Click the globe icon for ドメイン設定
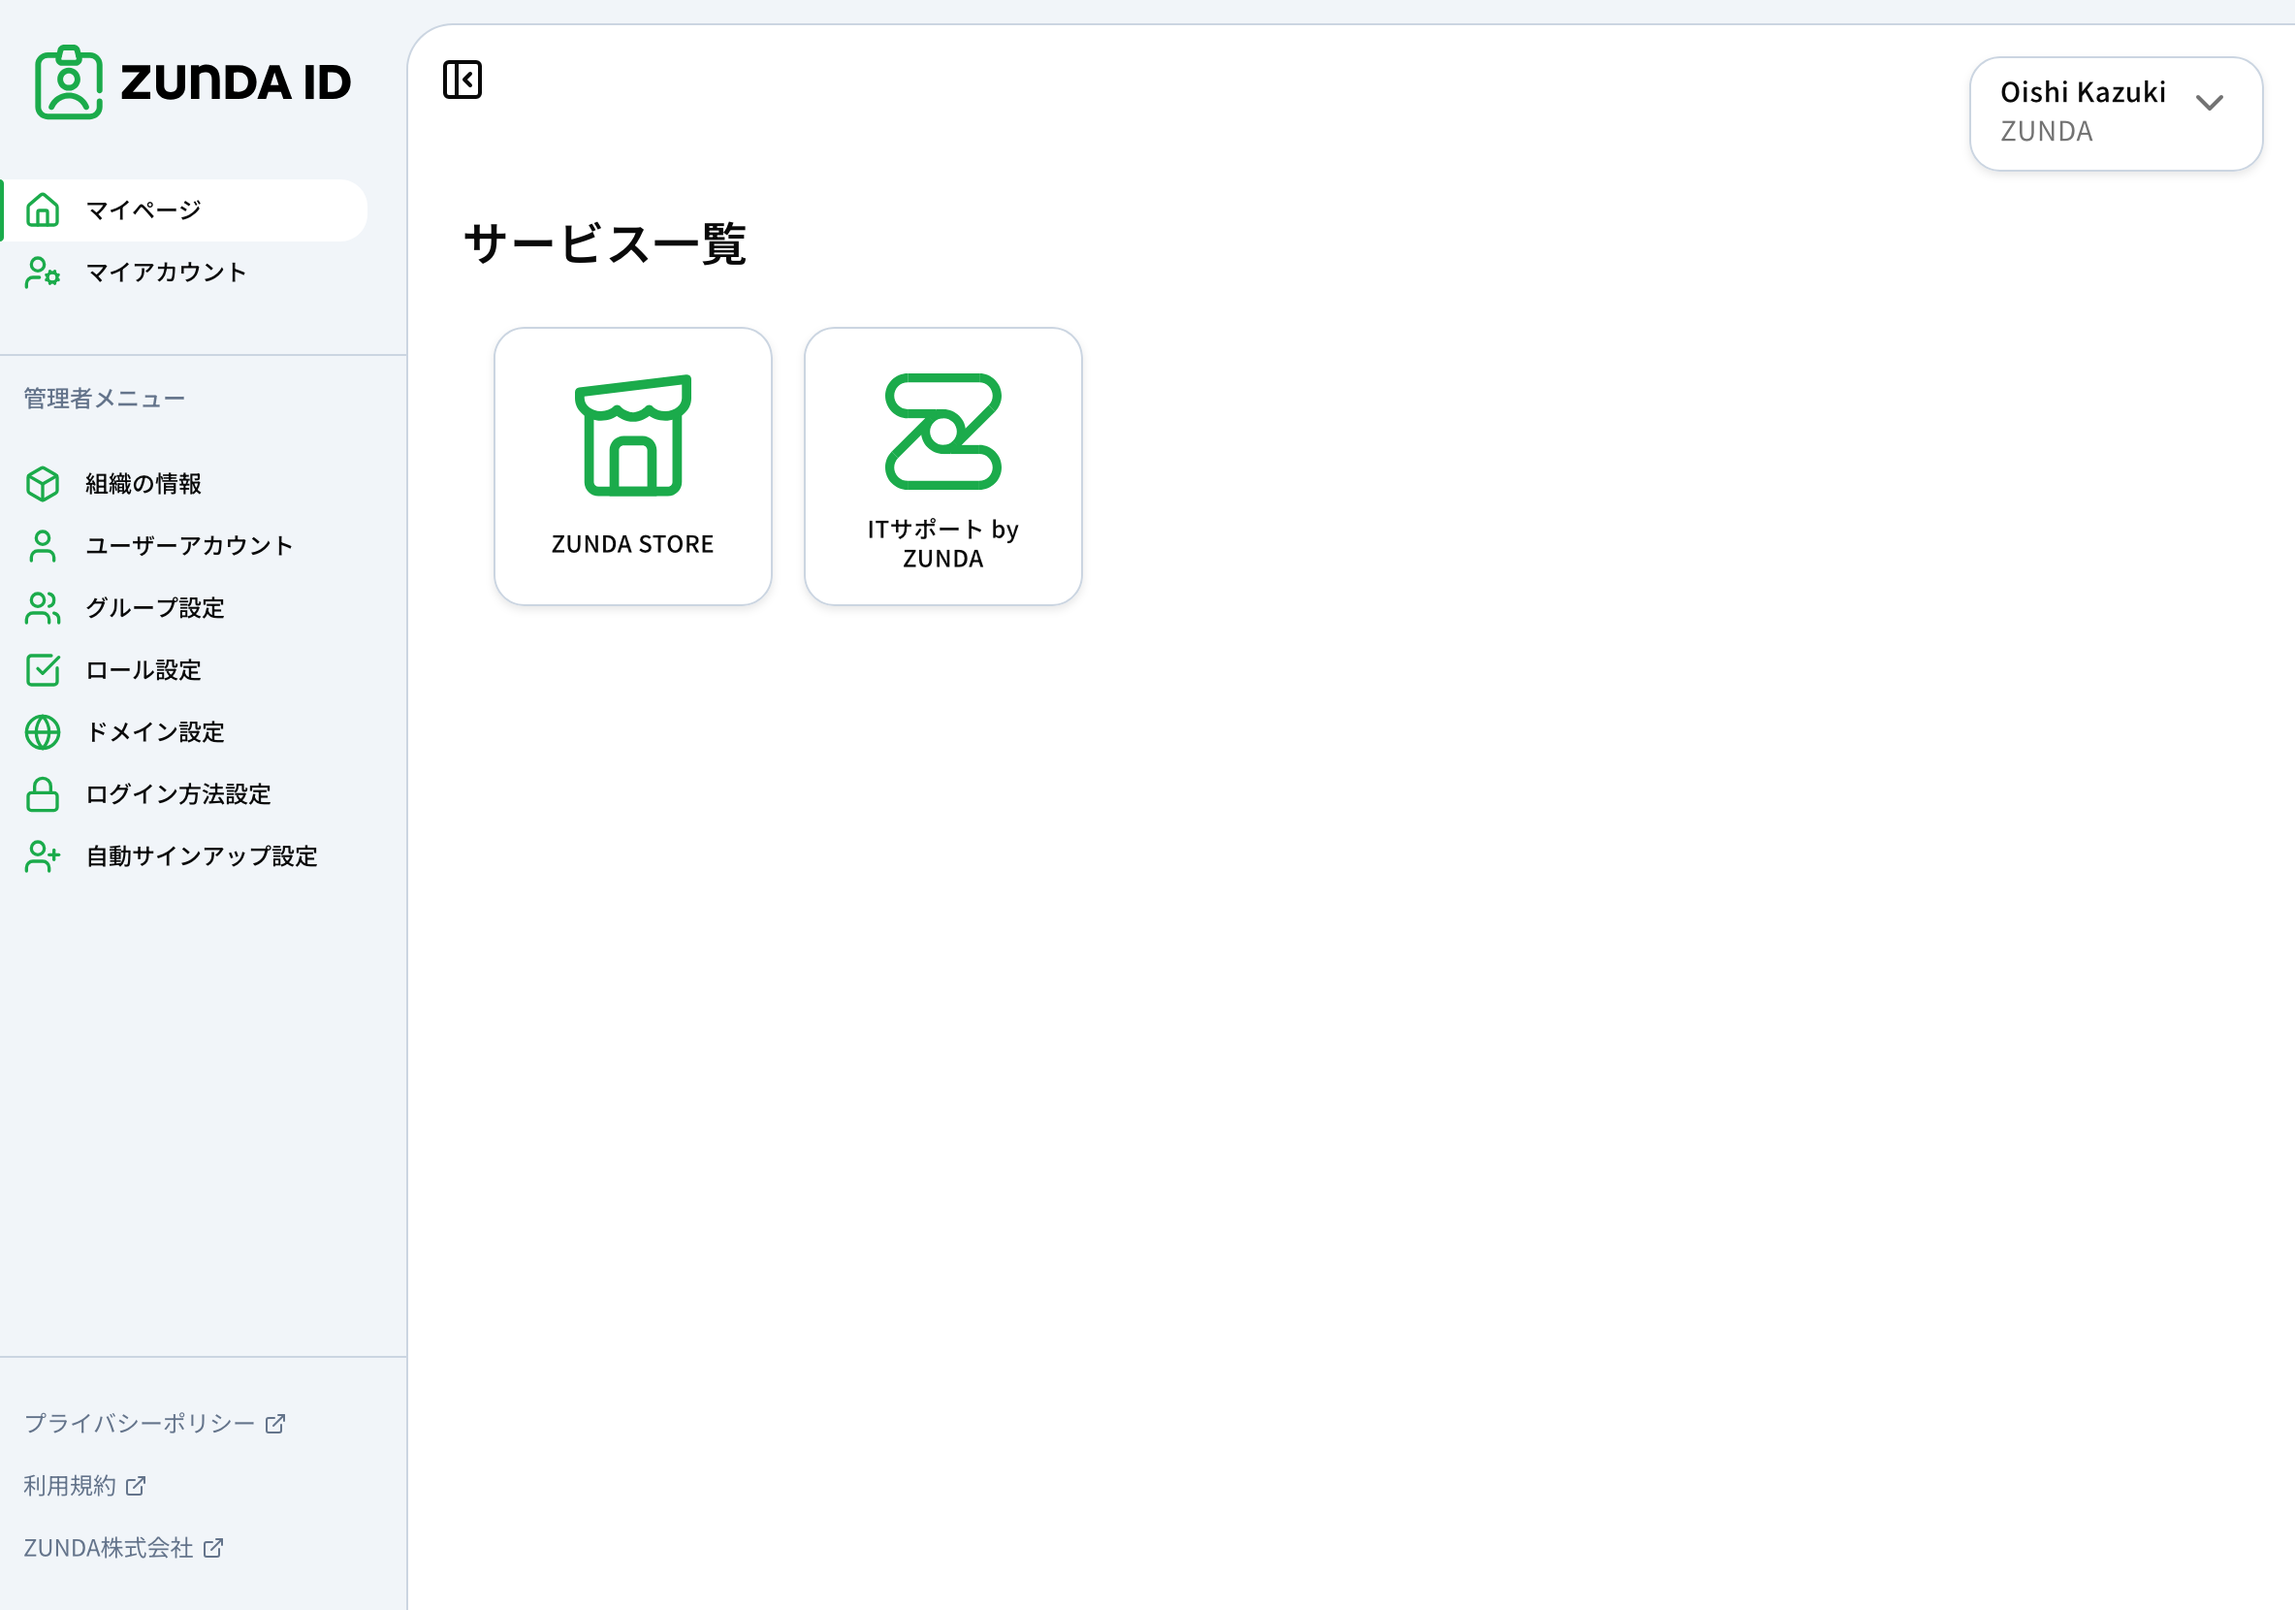Viewport: 2296px width, 1610px height. [43, 732]
